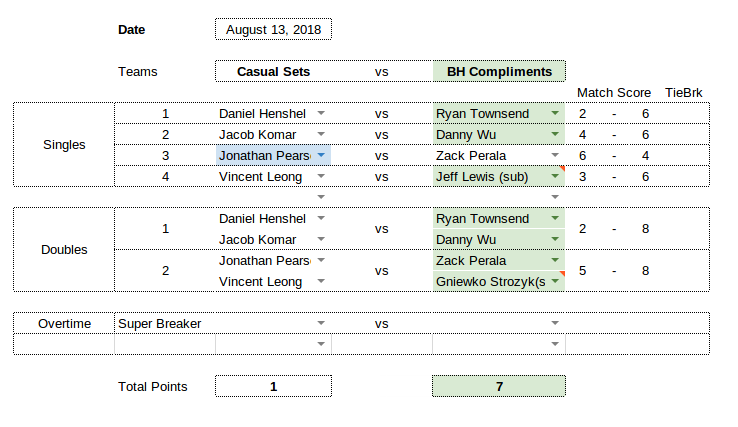
Task: Click comment marker on Jeff Lewis cell
Action: point(562,168)
